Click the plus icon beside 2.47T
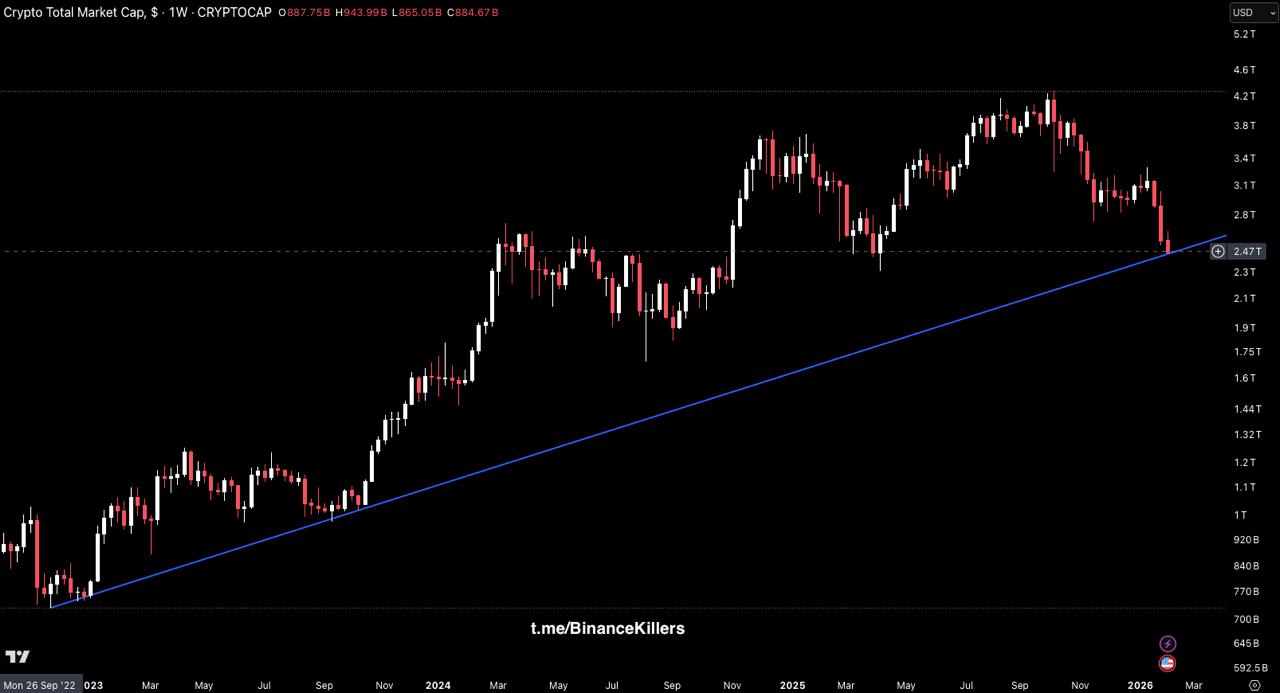The height and width of the screenshot is (693, 1280). (1218, 251)
